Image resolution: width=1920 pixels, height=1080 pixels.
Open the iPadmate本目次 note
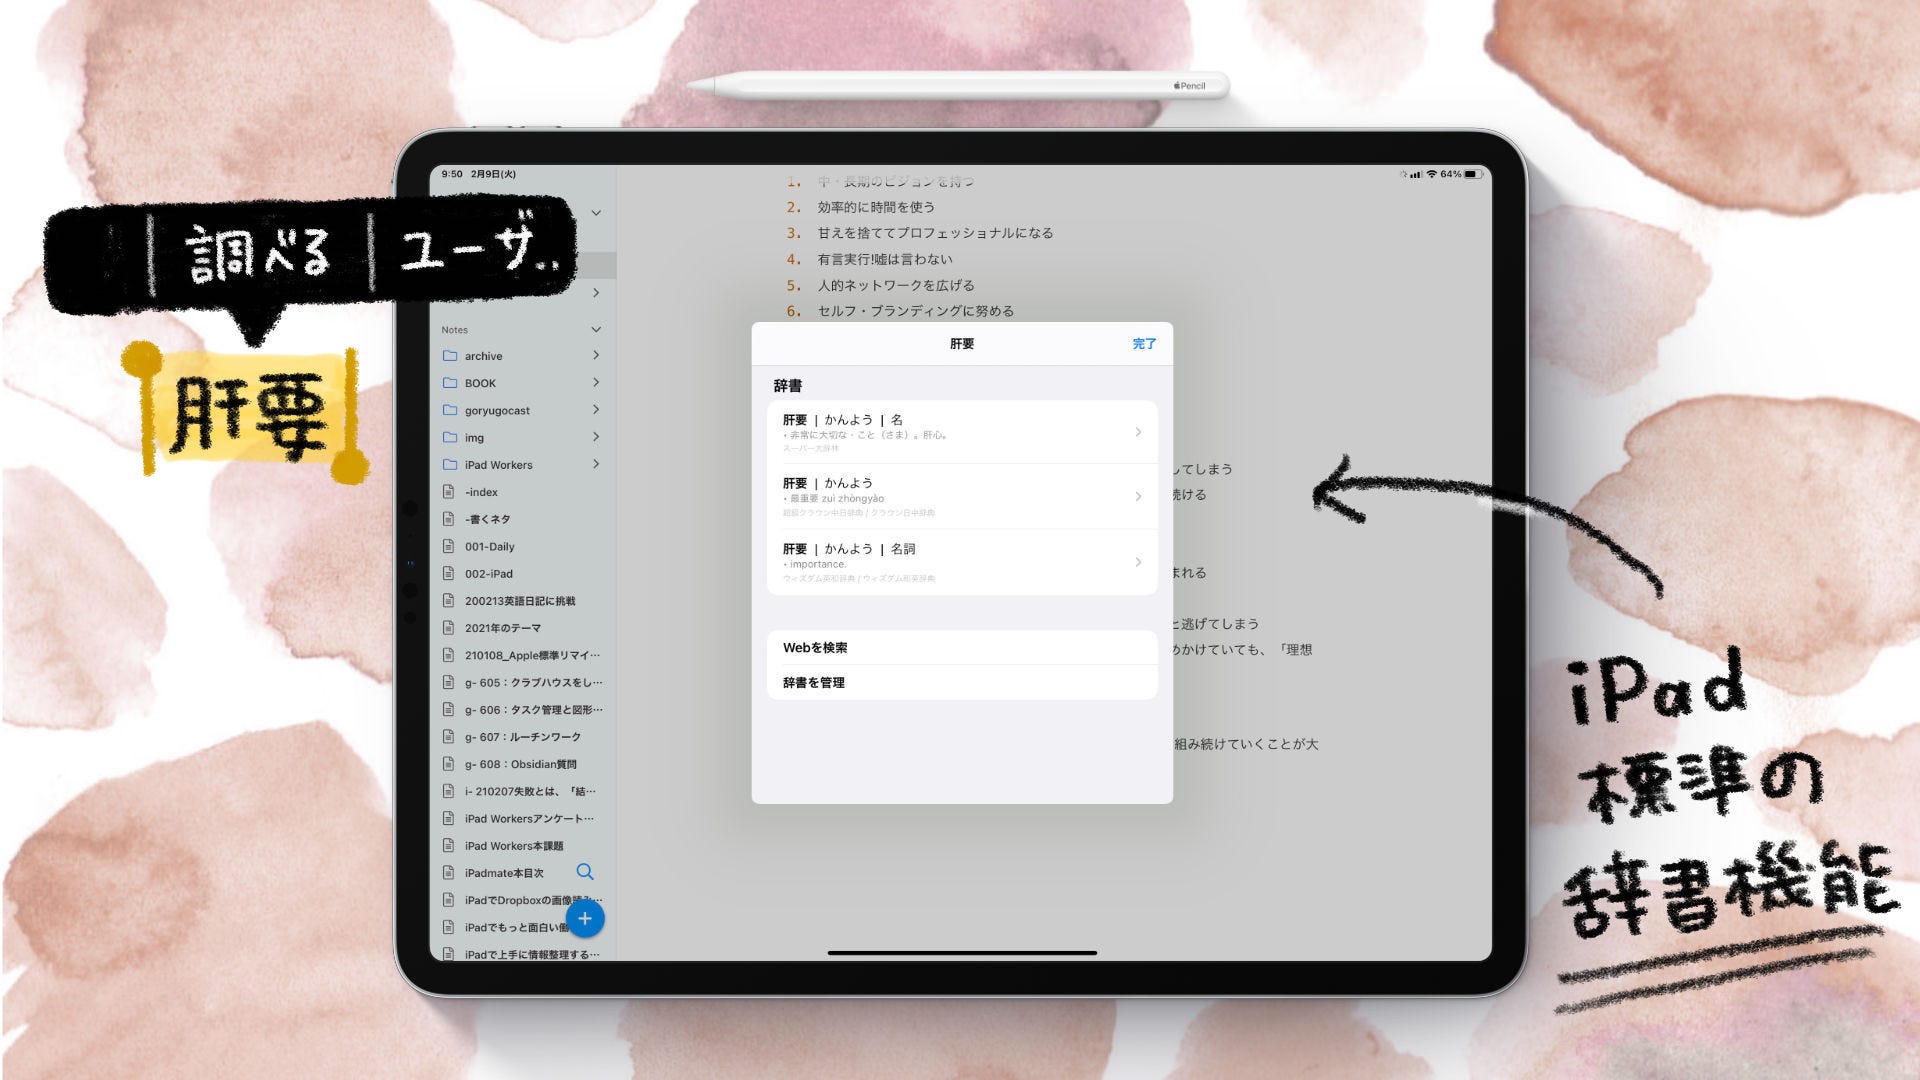pyautogui.click(x=504, y=873)
